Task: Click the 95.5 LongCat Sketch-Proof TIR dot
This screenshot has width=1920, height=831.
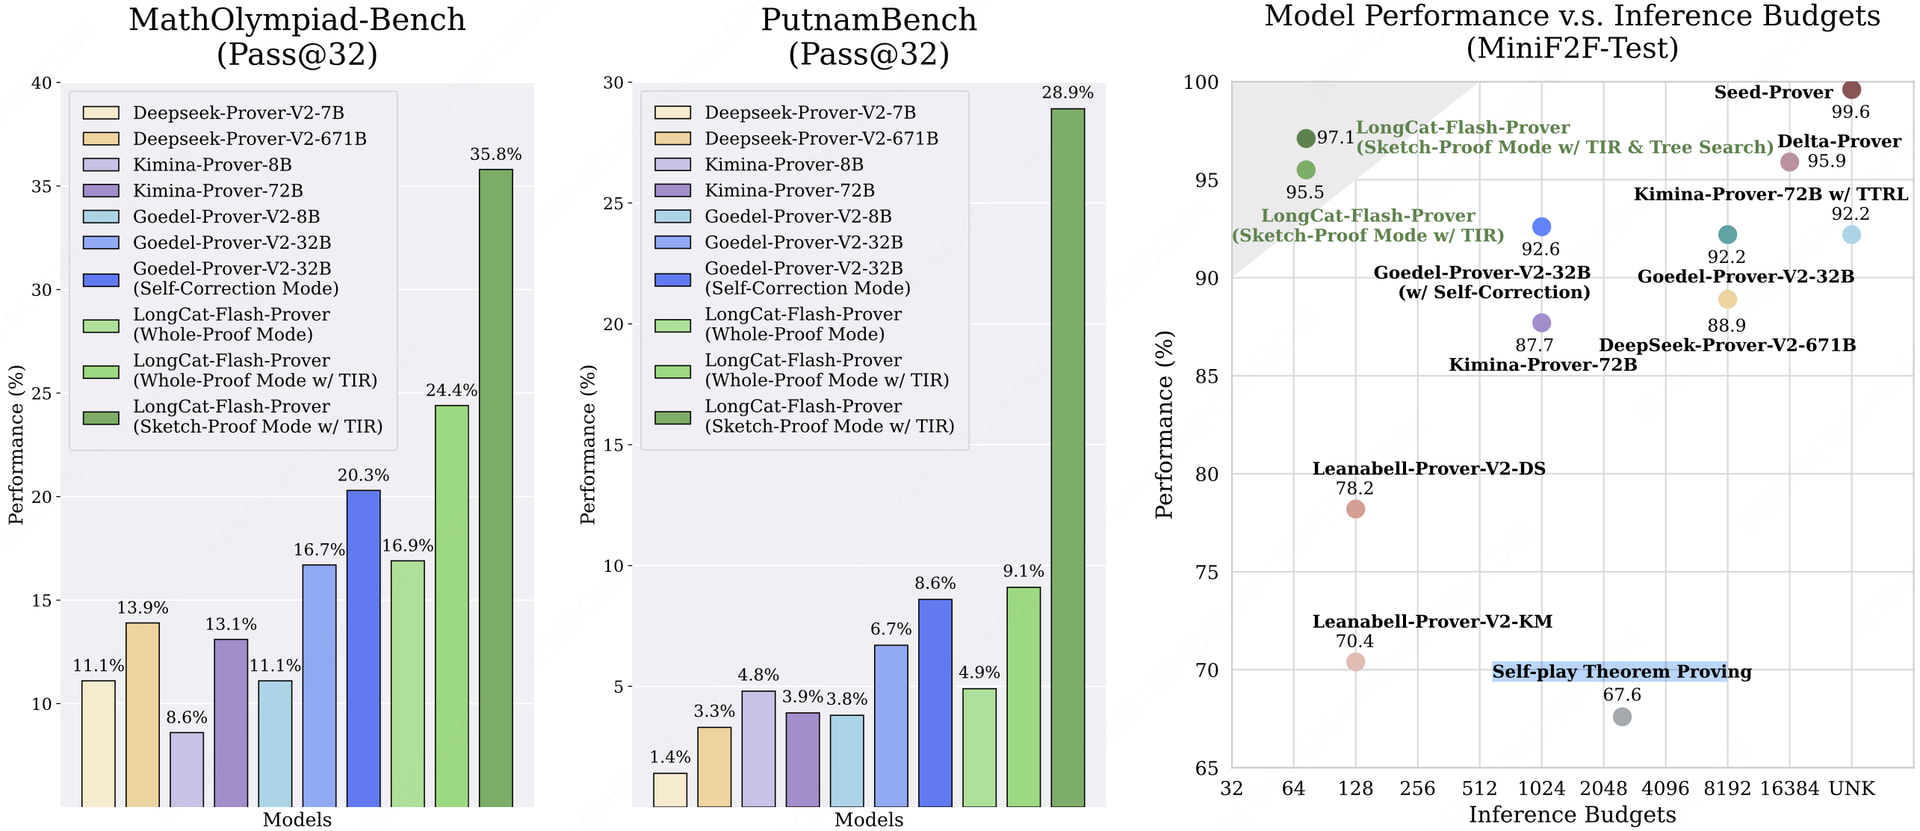Action: coord(1306,170)
